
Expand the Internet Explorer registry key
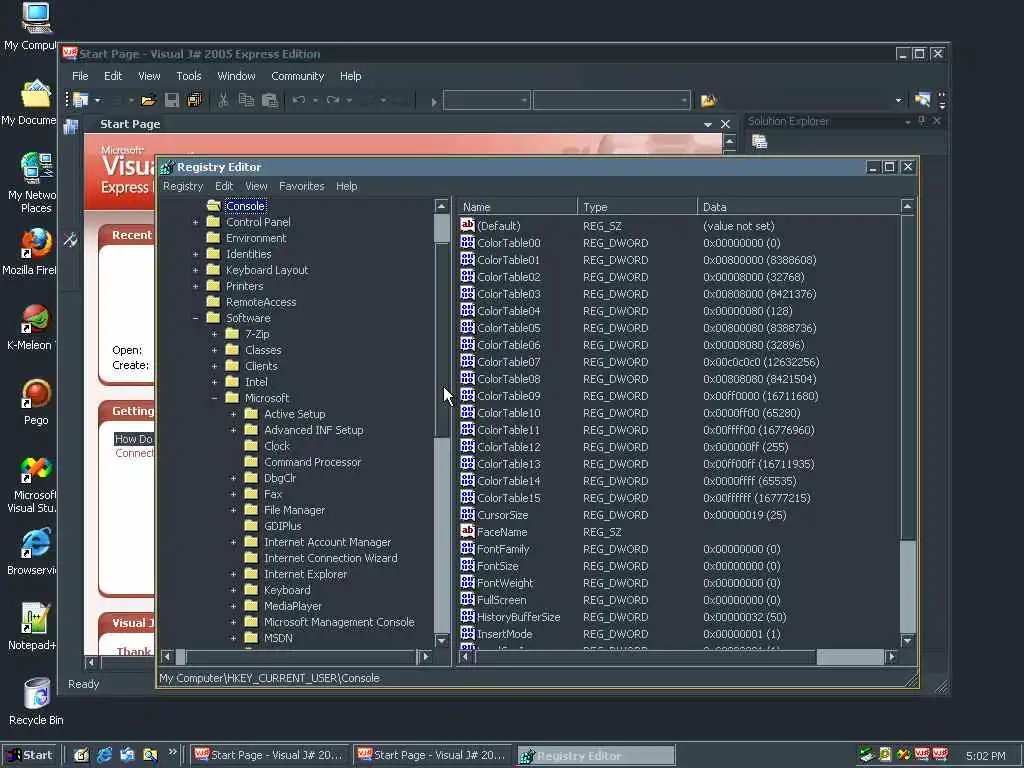coord(233,574)
